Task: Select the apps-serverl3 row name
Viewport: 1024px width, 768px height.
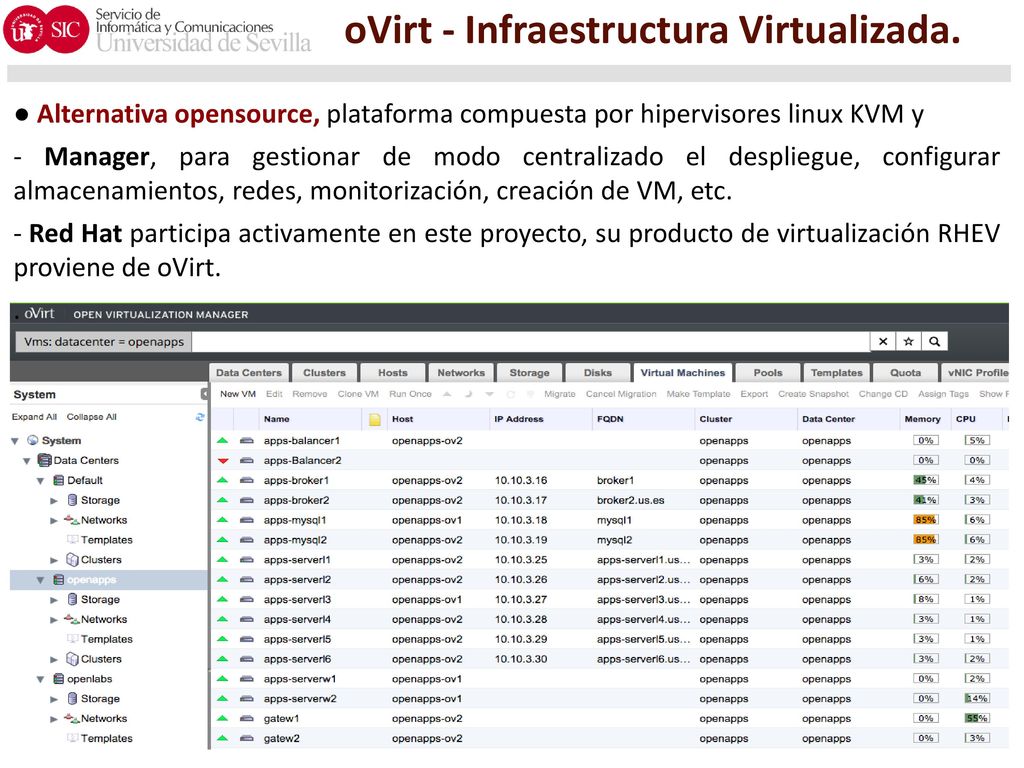Action: 297,600
